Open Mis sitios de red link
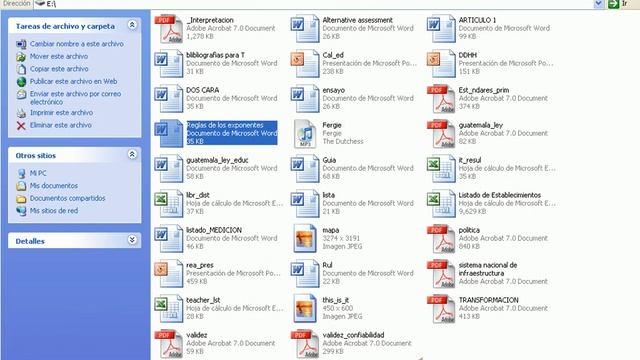Image resolution: width=640 pixels, height=360 pixels. point(54,211)
